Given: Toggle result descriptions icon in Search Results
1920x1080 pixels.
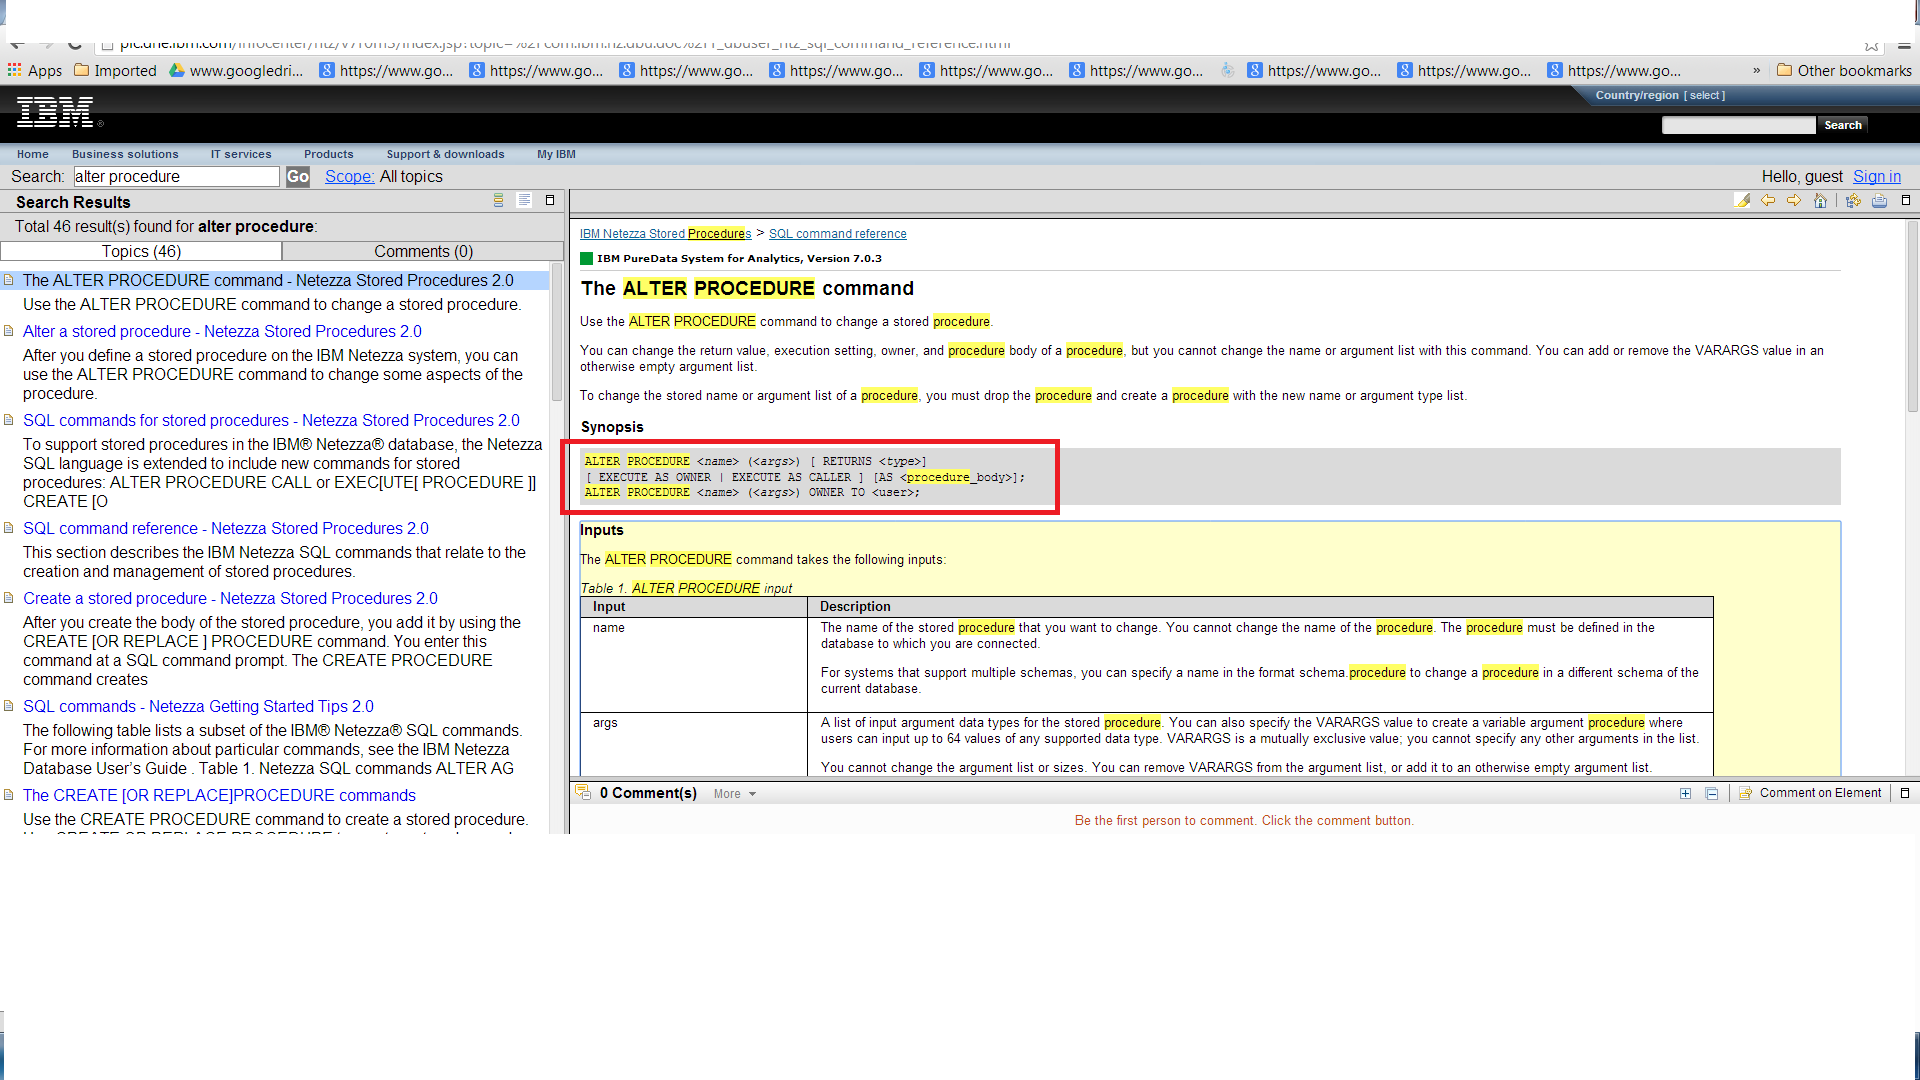Looking at the screenshot, I should click(524, 201).
